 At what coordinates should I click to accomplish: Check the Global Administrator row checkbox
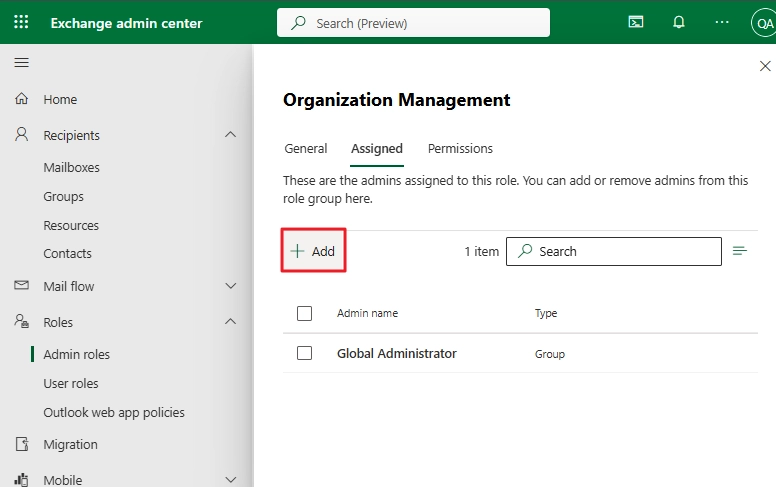pyautogui.click(x=304, y=353)
